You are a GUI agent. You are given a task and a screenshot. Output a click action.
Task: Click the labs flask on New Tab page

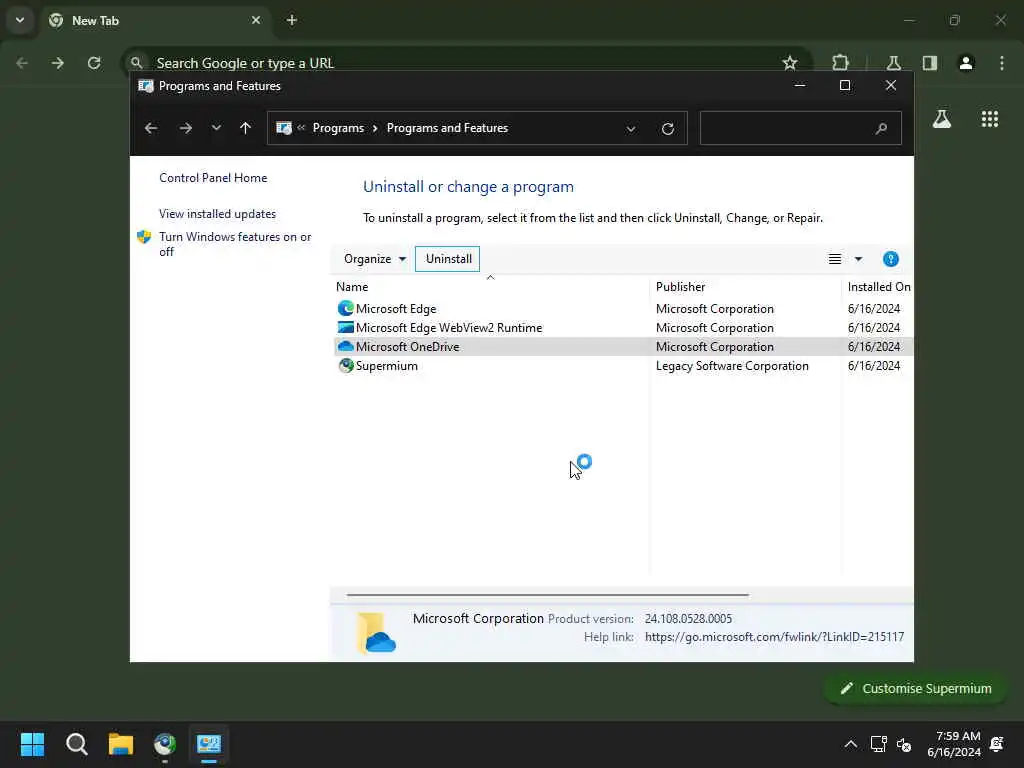[942, 119]
